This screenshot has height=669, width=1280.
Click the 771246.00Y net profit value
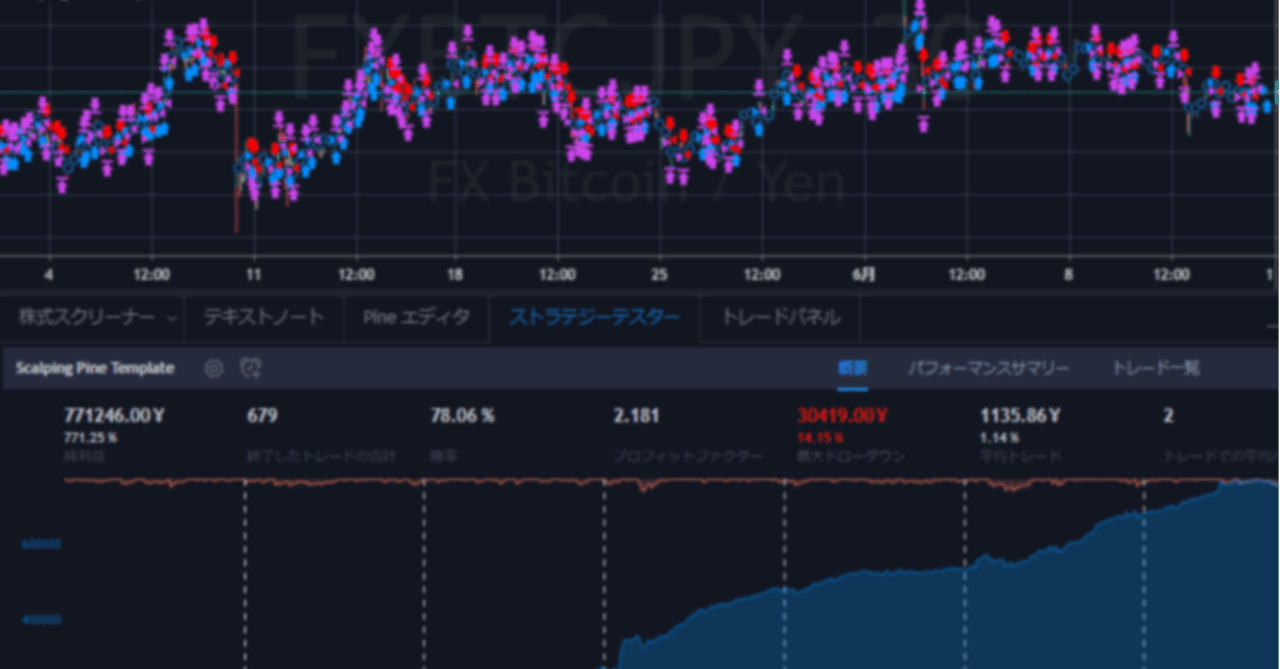(x=113, y=415)
